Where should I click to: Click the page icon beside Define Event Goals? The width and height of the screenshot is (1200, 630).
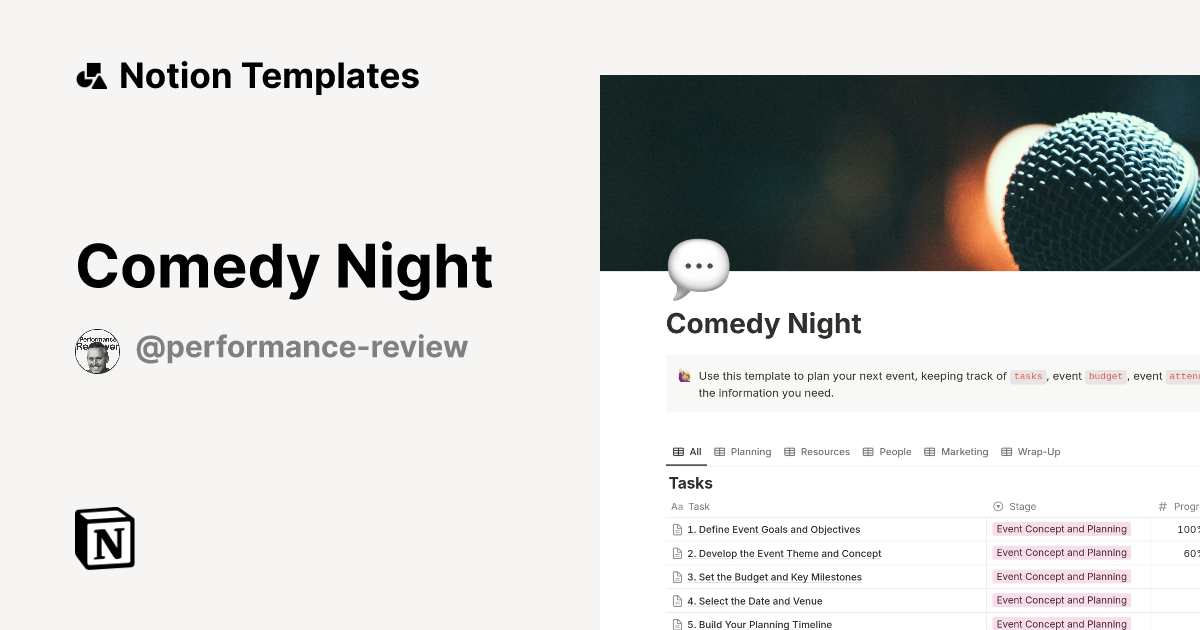pyautogui.click(x=677, y=529)
